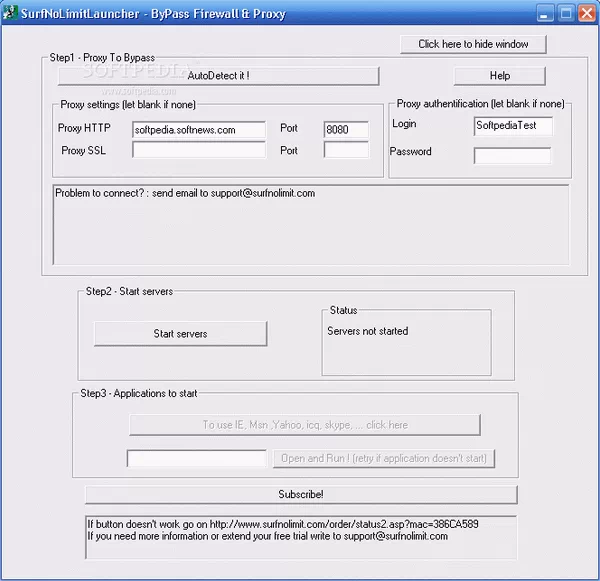Click the Proxy SSL Port field
Image resolution: width=600 pixels, height=581 pixels.
coord(346,150)
